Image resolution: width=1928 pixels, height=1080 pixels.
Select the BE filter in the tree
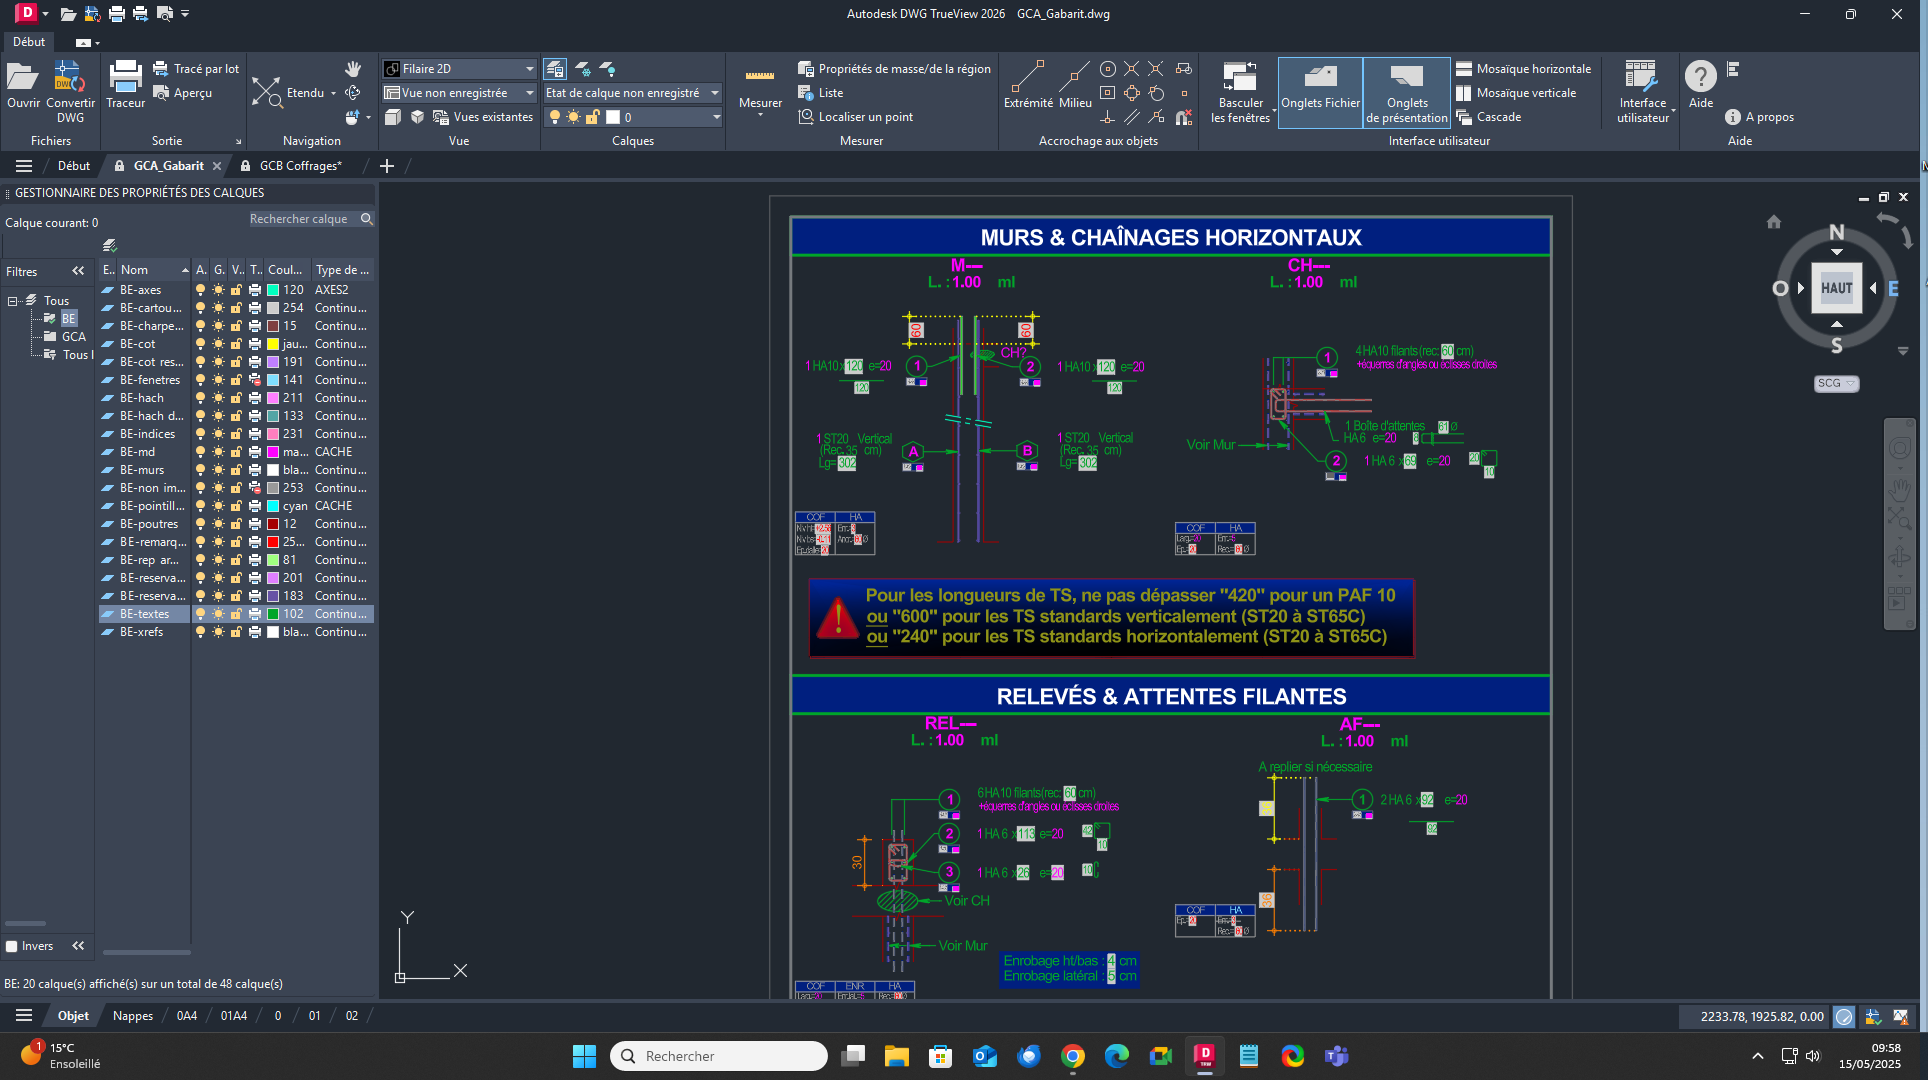(x=68, y=318)
